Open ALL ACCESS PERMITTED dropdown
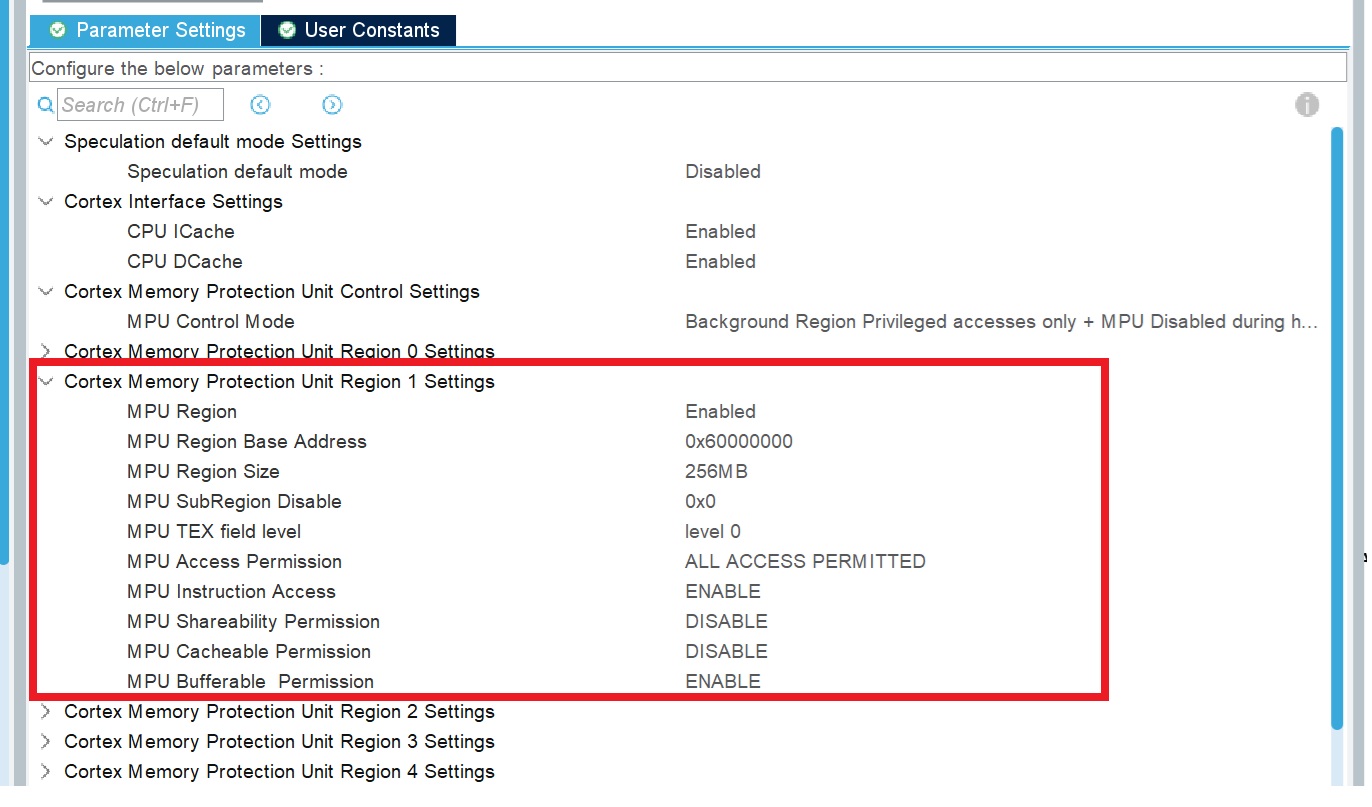The image size is (1372, 807). [805, 561]
